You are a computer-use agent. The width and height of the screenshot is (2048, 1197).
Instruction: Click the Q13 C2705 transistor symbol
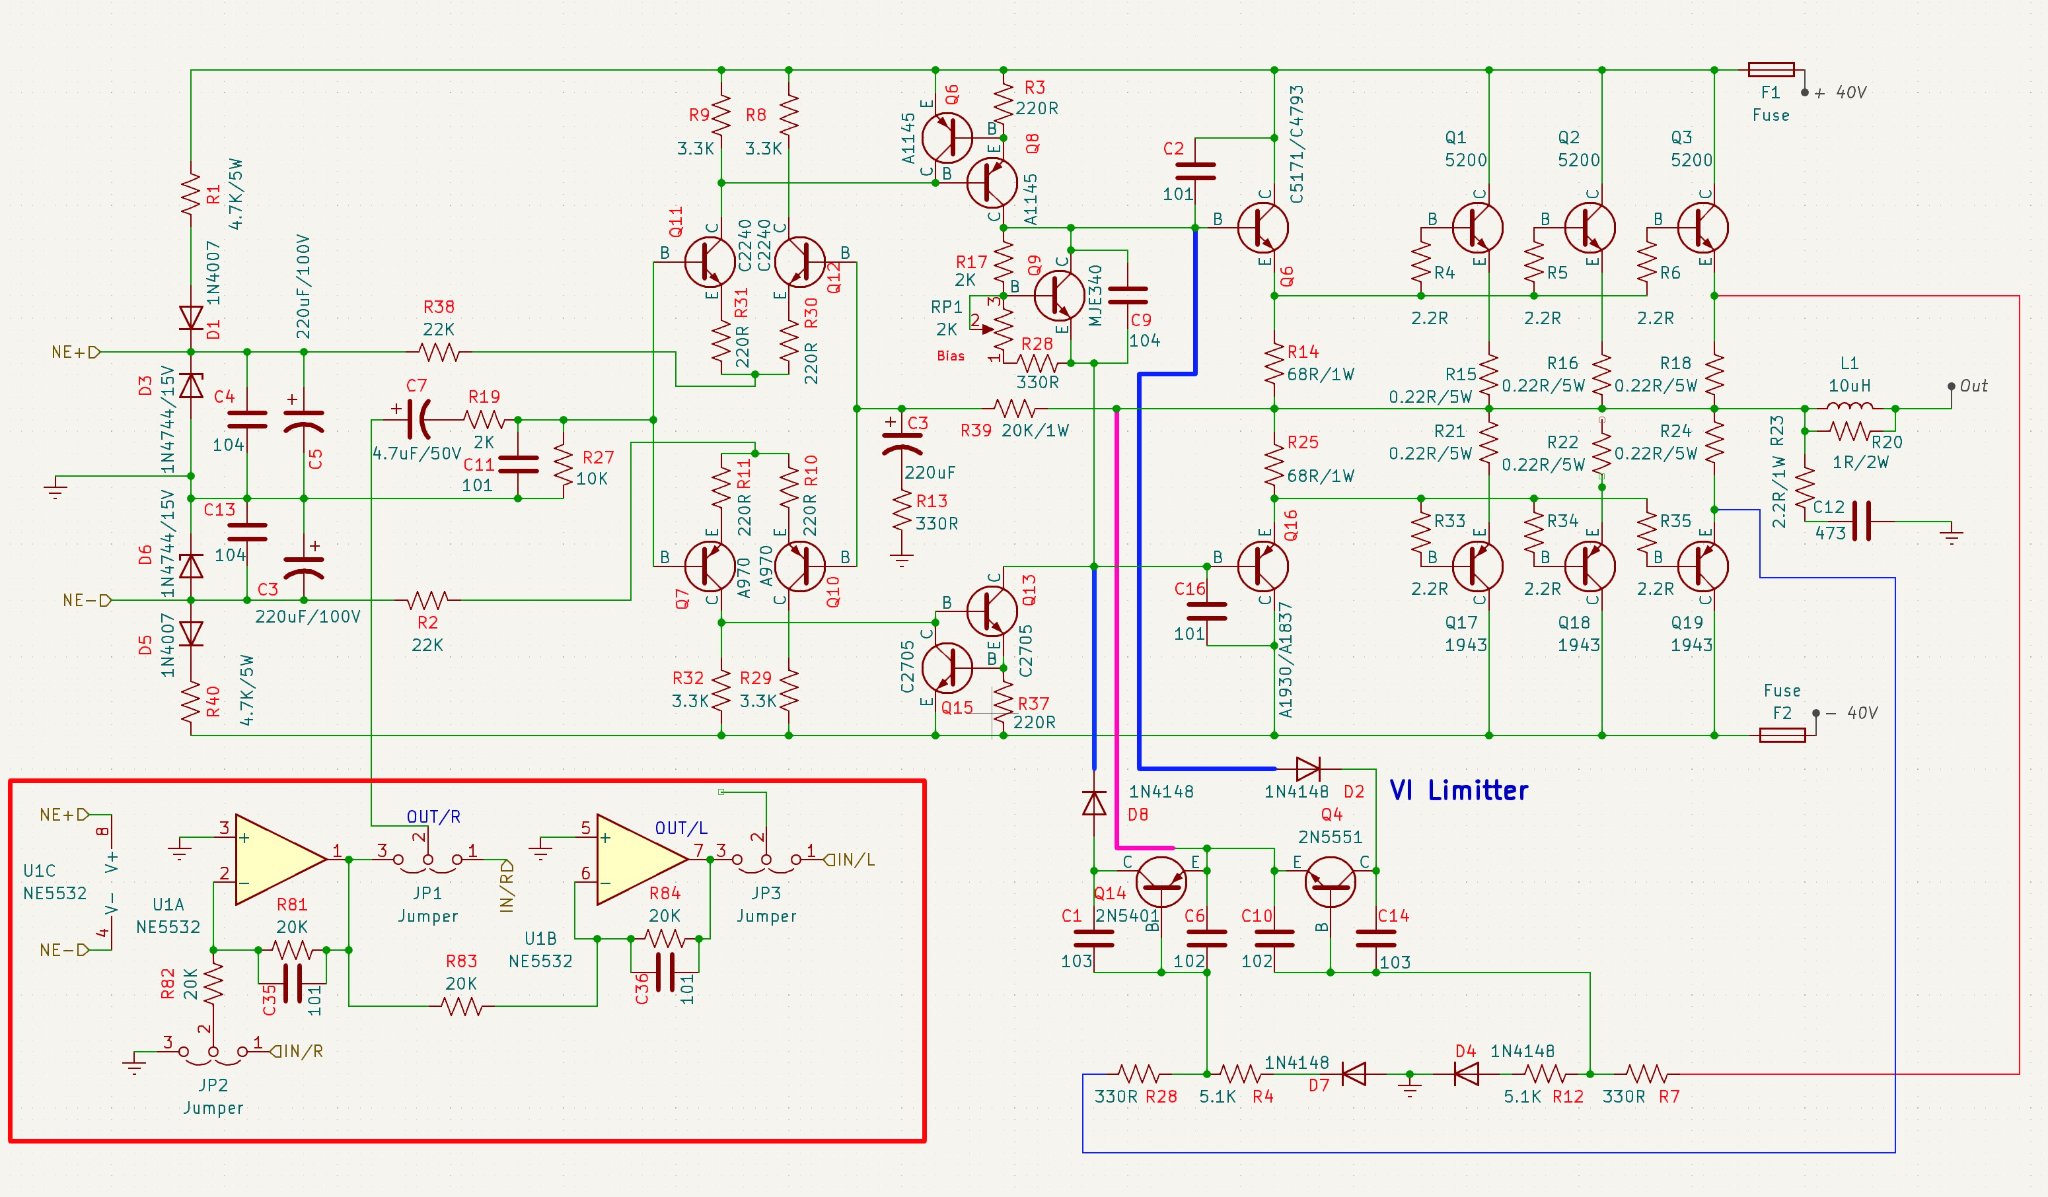click(991, 611)
